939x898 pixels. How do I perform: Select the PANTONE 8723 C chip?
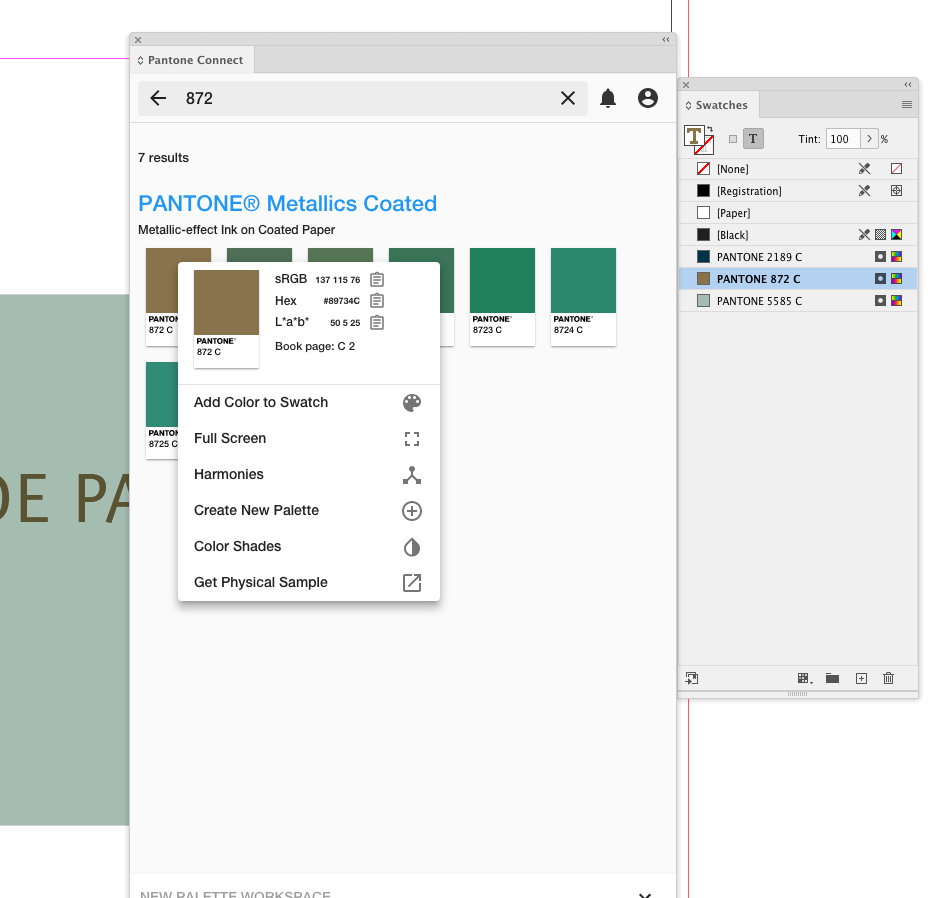point(502,297)
